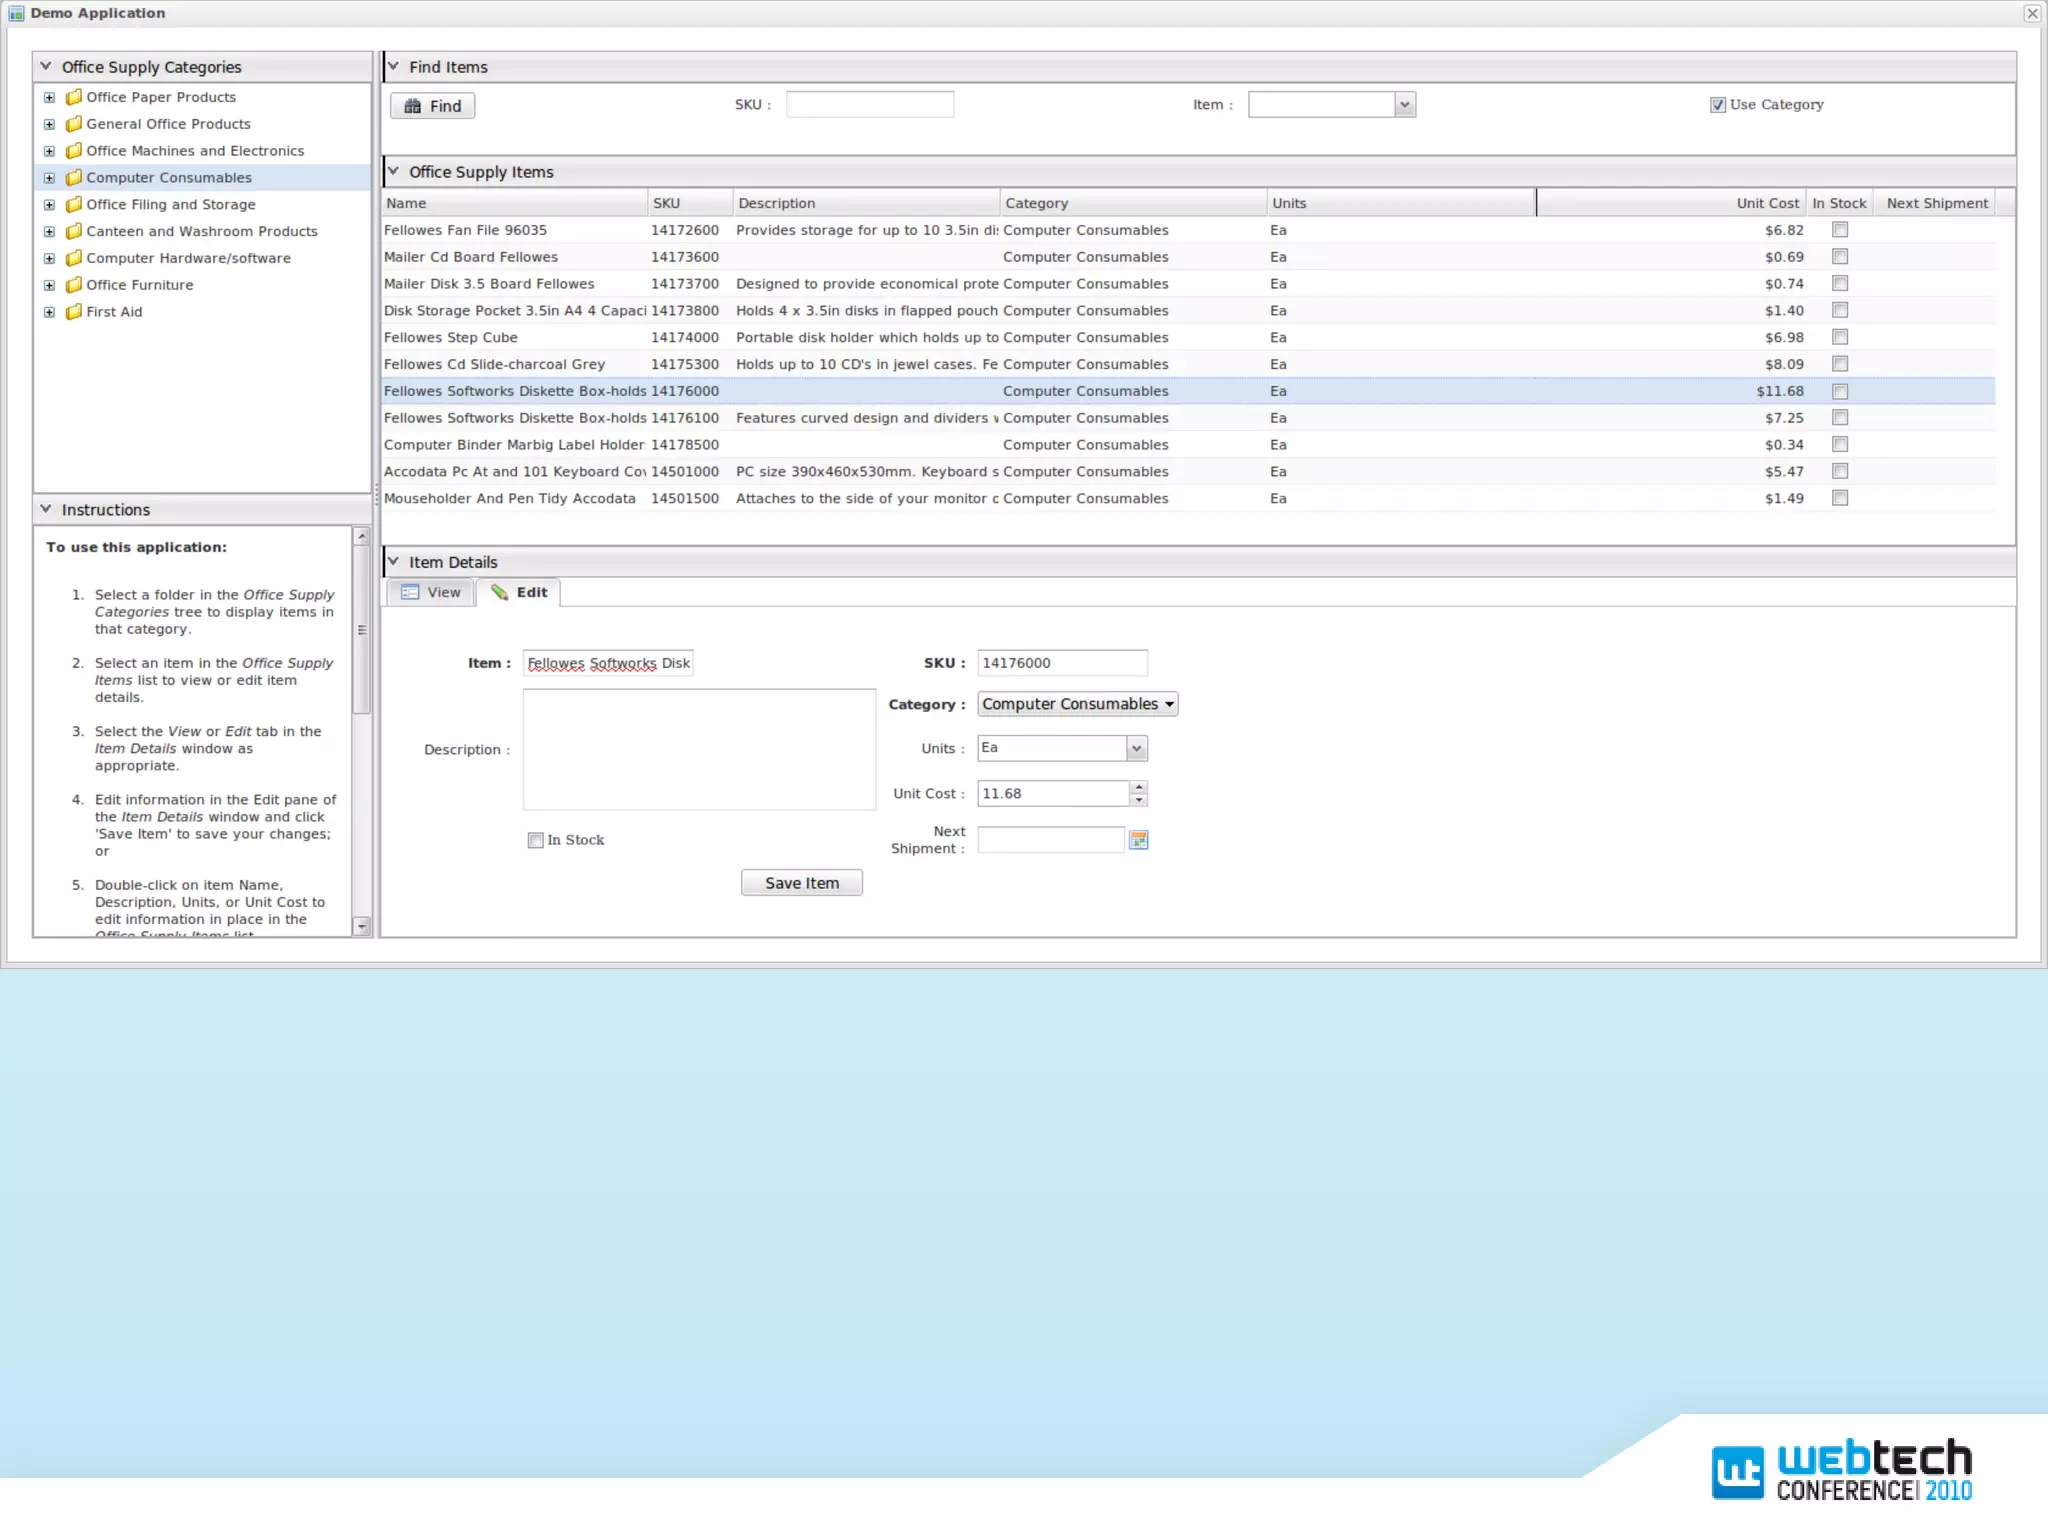
Task: Select the Edit tab
Action: (x=520, y=592)
